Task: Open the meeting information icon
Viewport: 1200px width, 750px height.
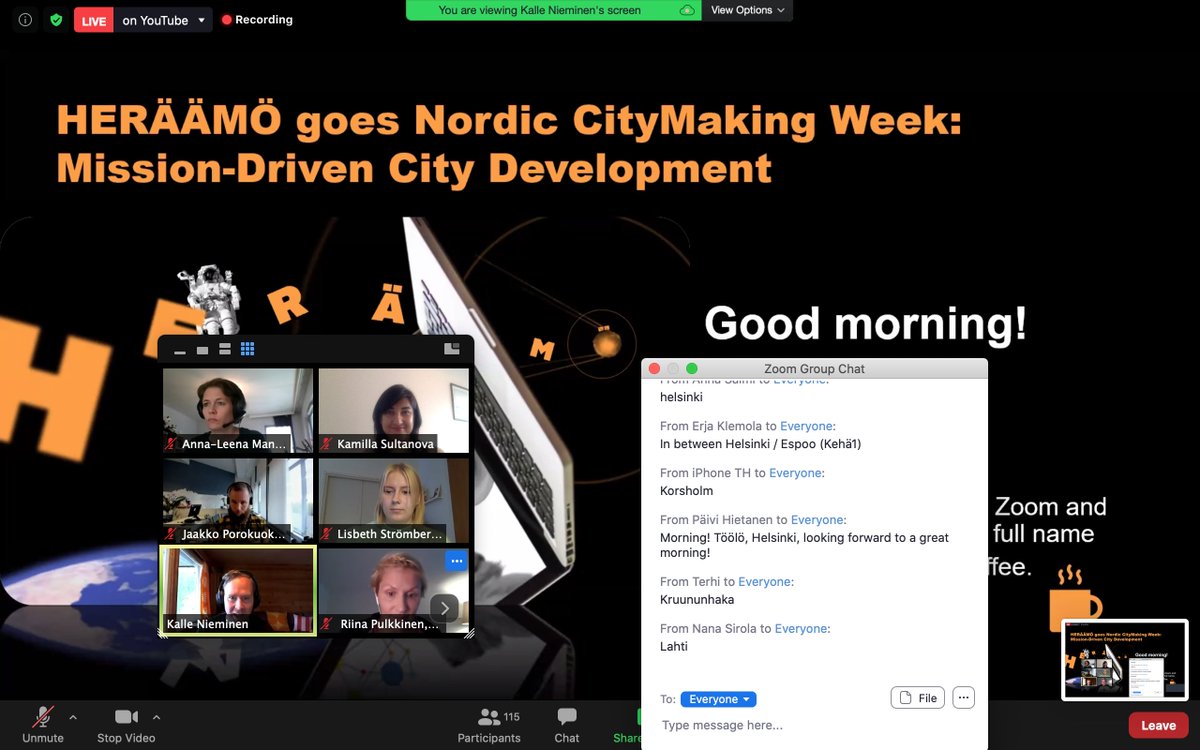Action: pyautogui.click(x=25, y=20)
